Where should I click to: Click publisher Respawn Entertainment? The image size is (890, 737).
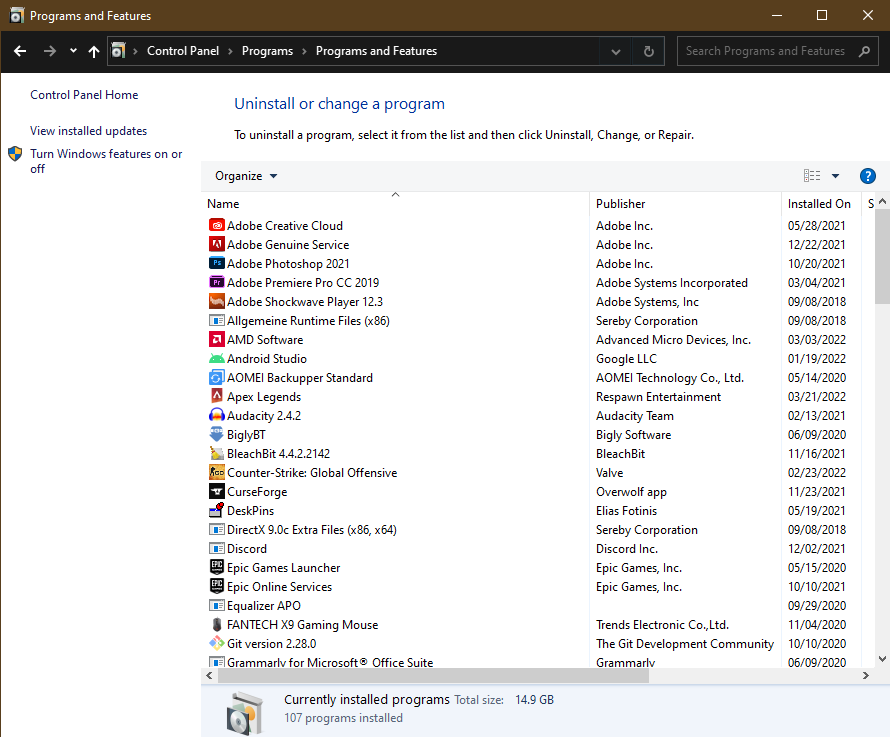pyautogui.click(x=658, y=397)
